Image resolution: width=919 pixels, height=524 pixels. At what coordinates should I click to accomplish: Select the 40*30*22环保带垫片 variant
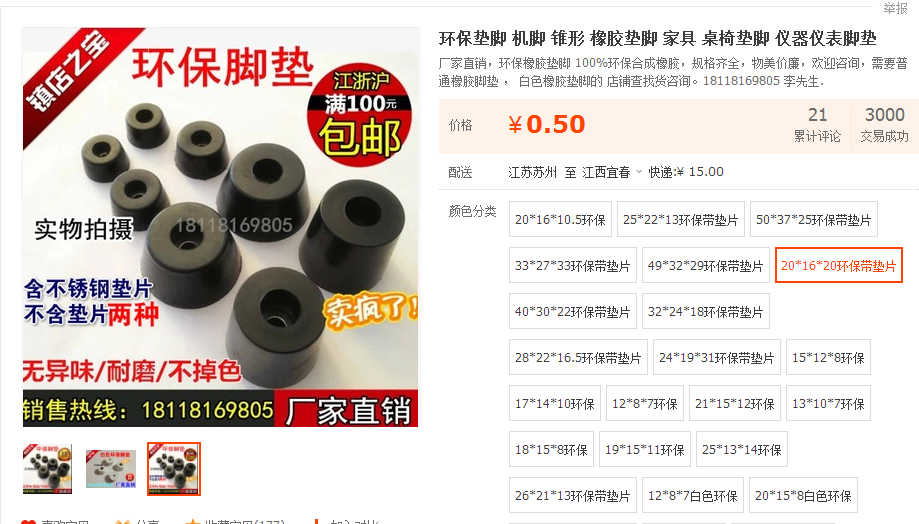tap(573, 311)
